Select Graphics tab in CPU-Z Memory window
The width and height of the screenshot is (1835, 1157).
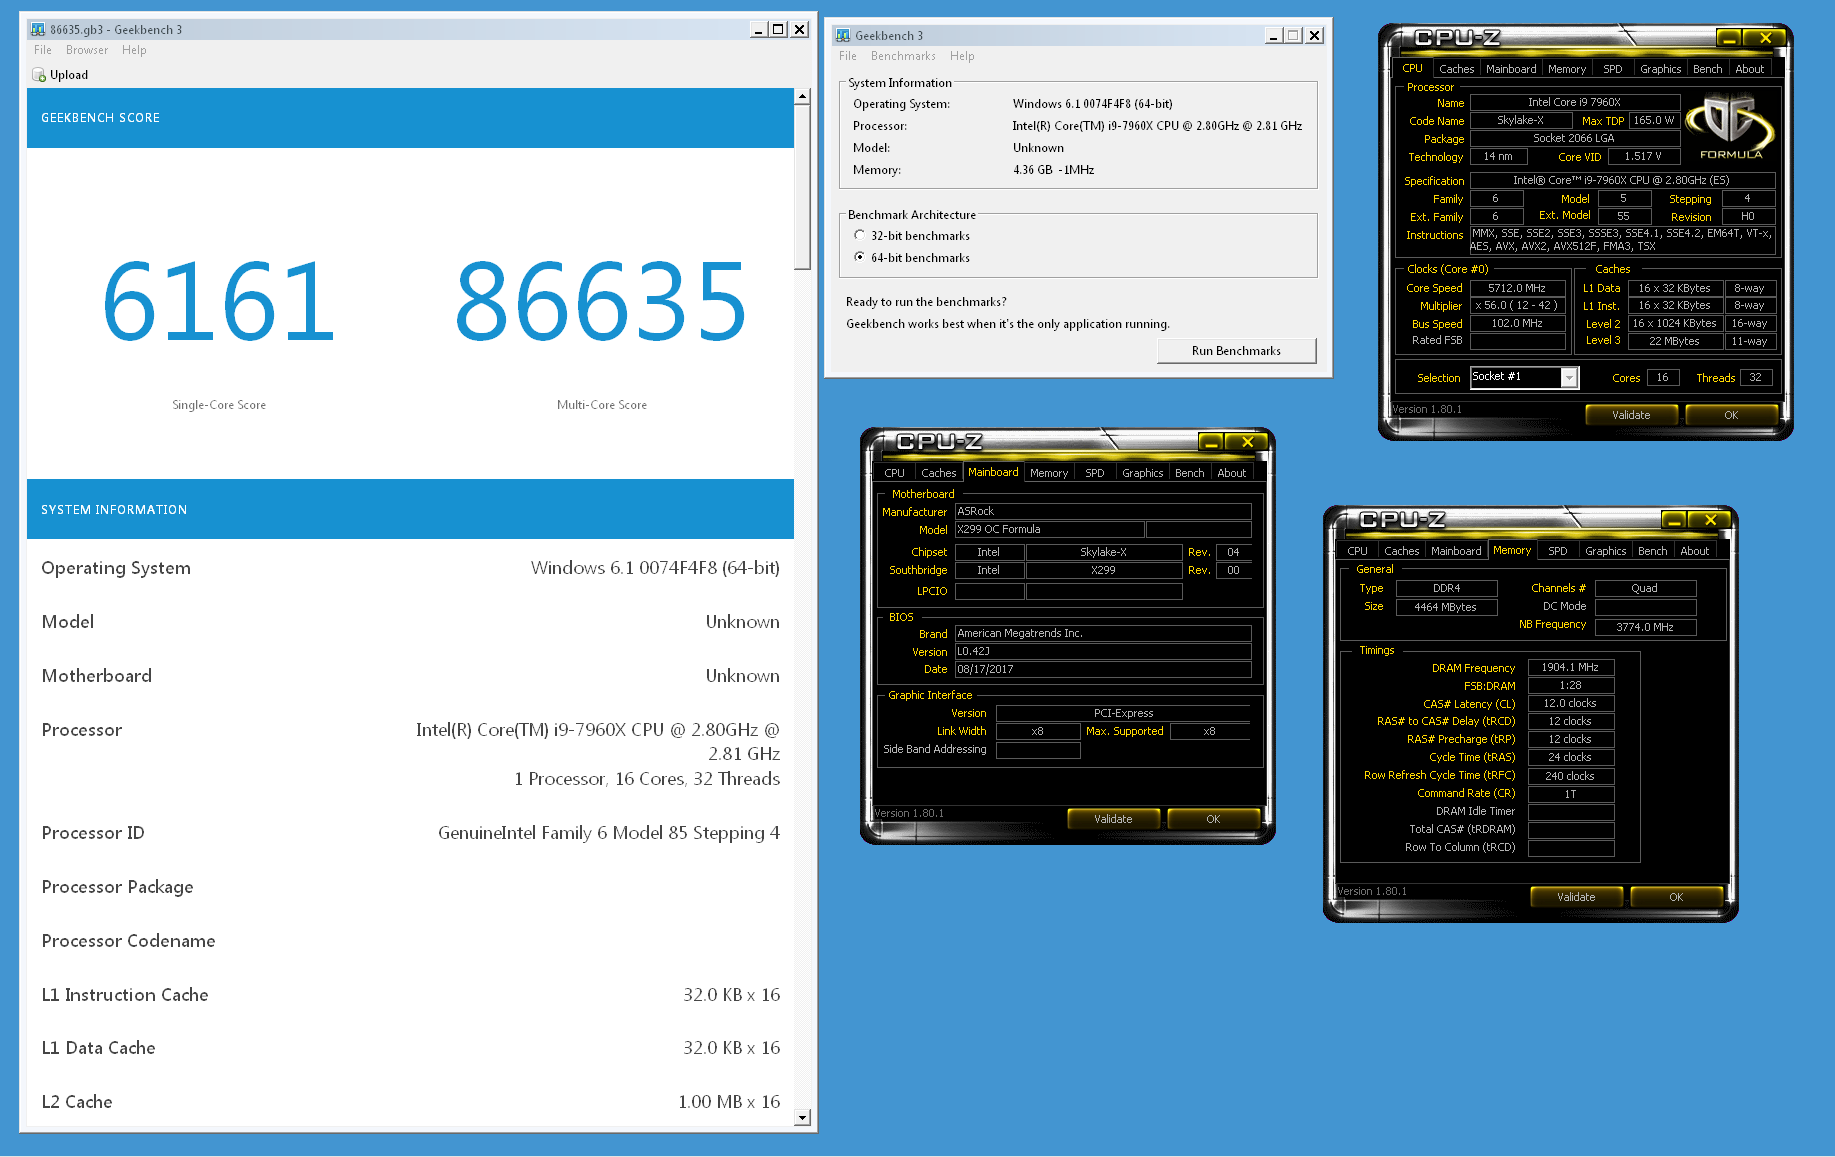[1605, 551]
